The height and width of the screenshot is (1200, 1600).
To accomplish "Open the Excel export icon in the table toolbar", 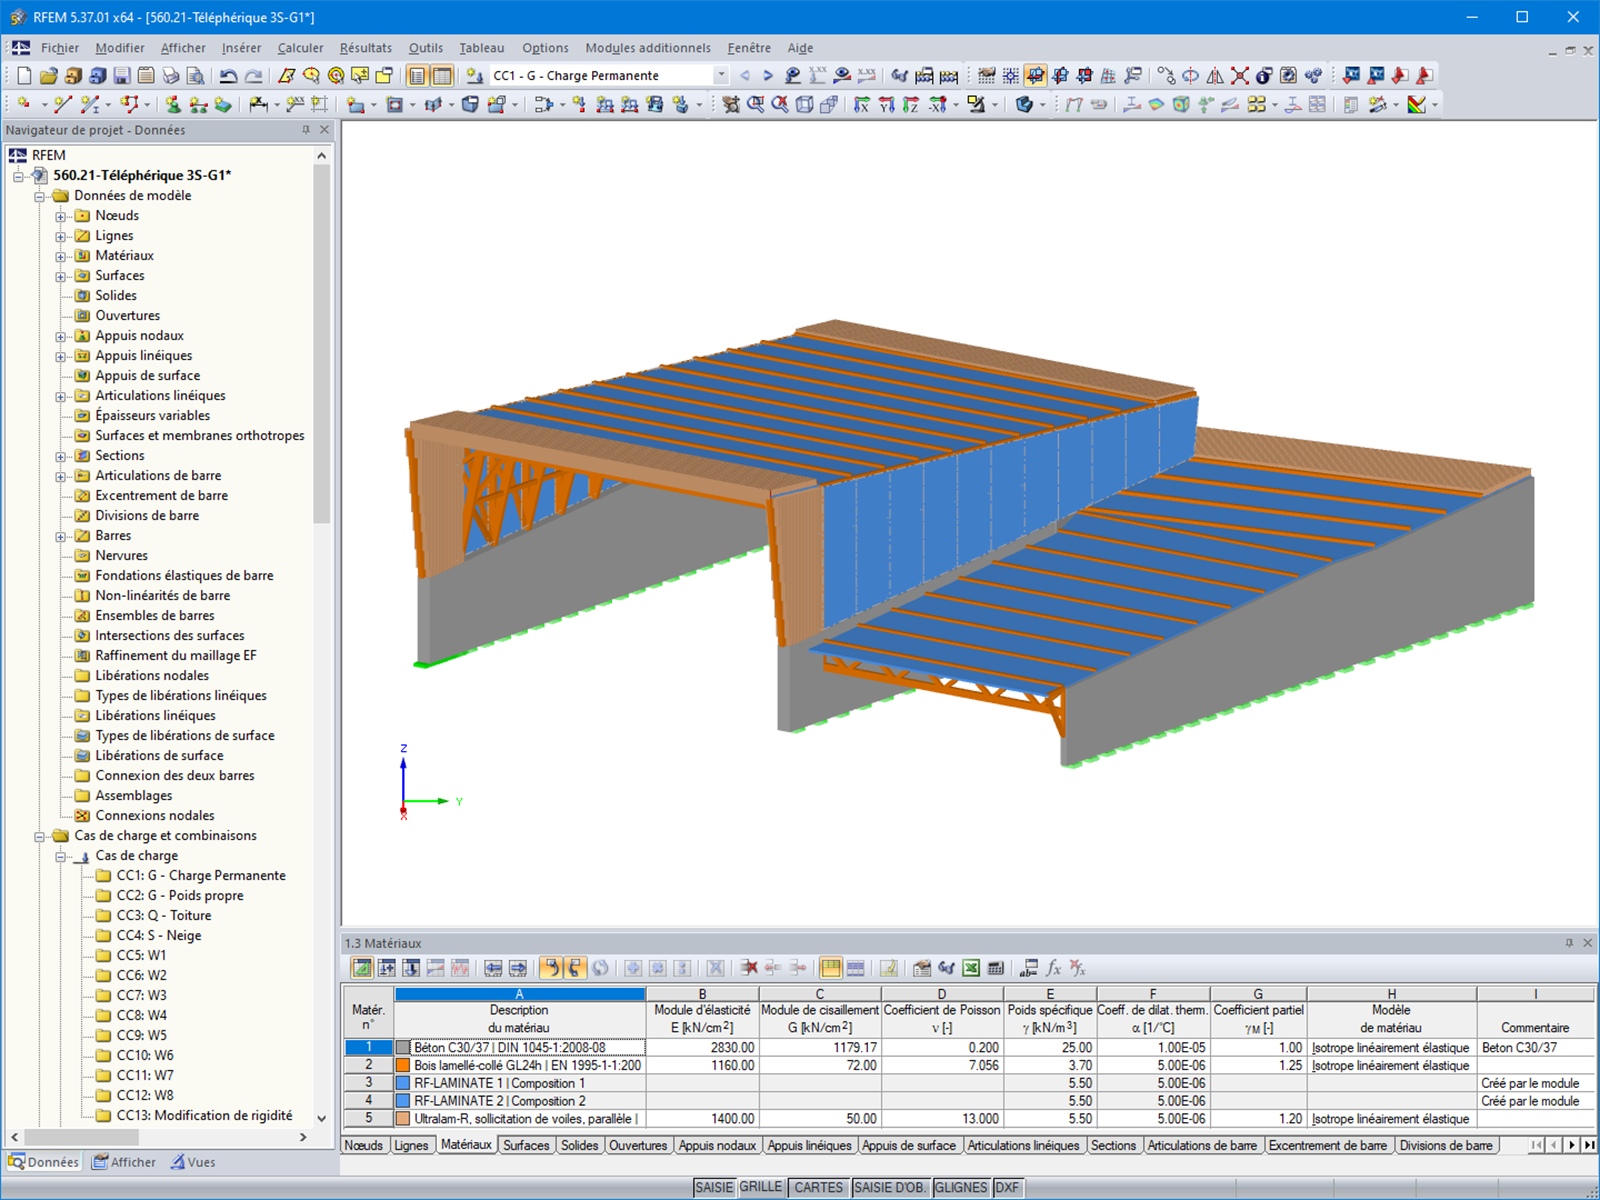I will (971, 969).
